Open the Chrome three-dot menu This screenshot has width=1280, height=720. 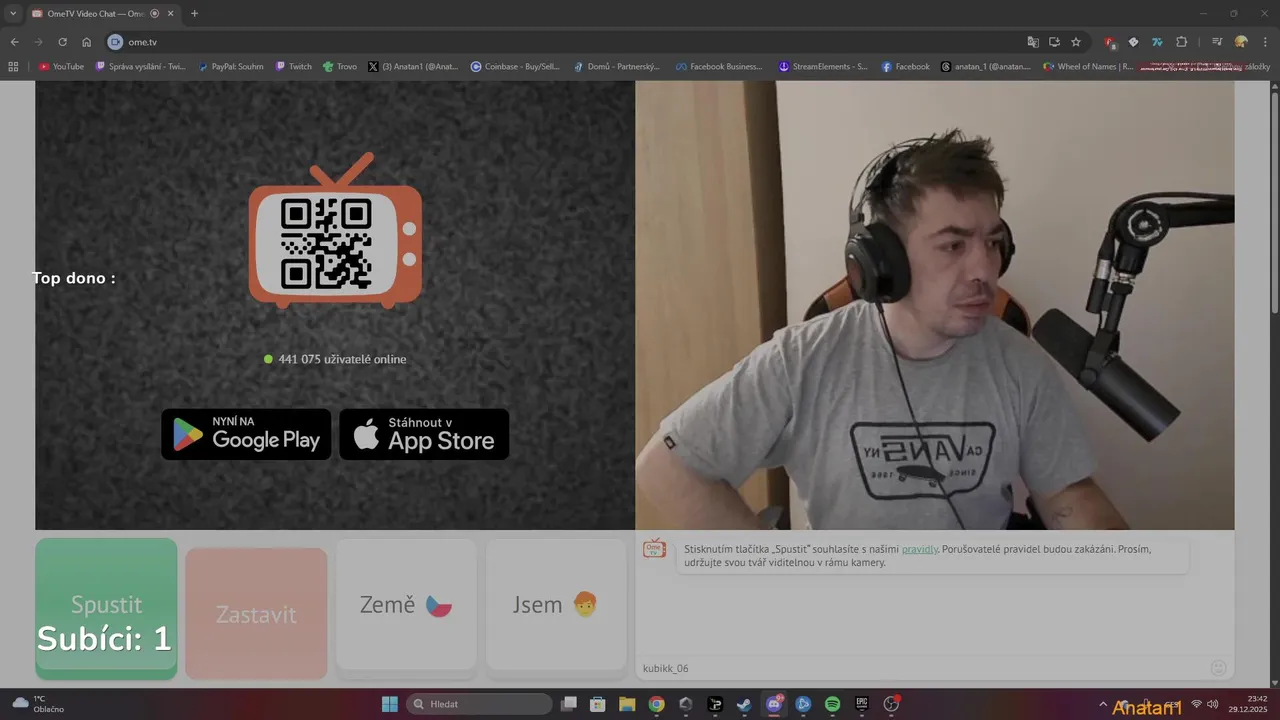click(1265, 42)
